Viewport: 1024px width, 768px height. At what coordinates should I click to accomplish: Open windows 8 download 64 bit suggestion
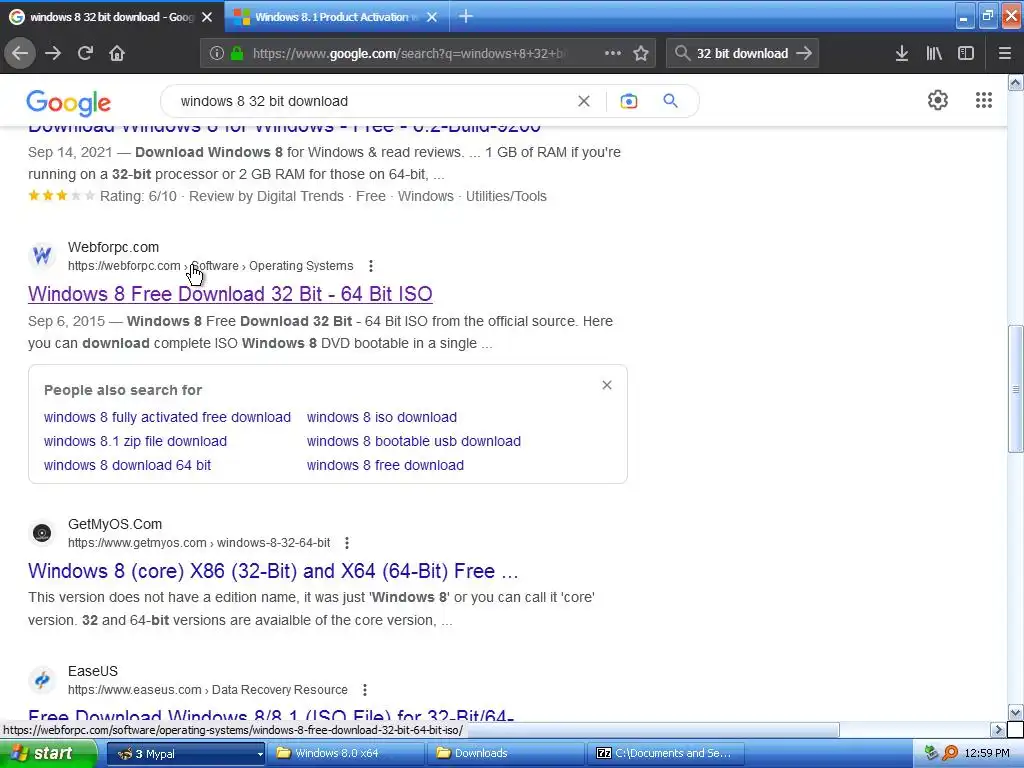[127, 465]
